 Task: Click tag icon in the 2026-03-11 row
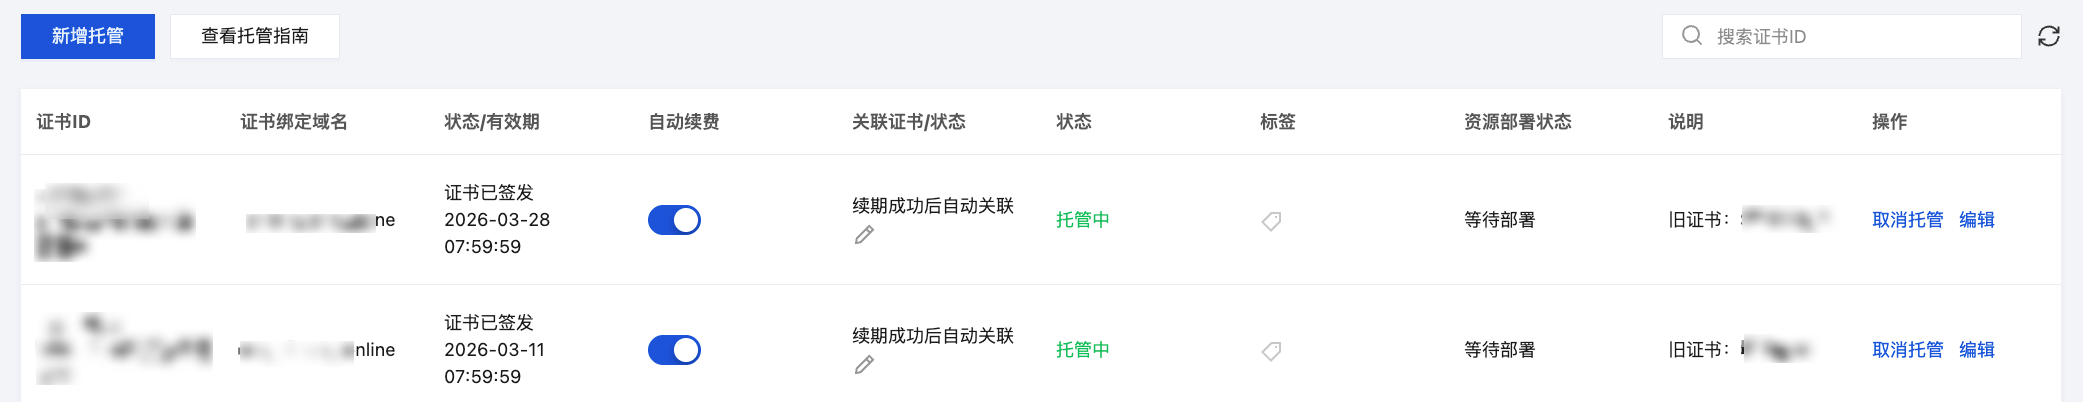pos(1271,351)
